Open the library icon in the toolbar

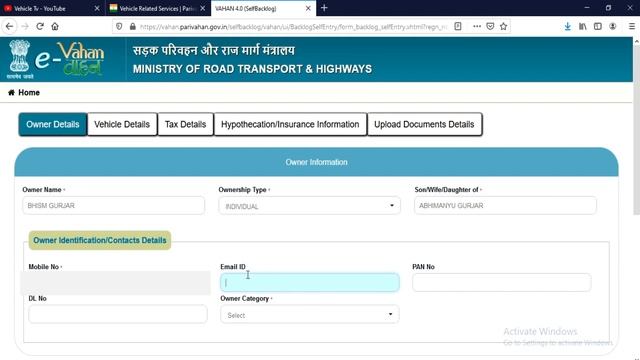582,27
